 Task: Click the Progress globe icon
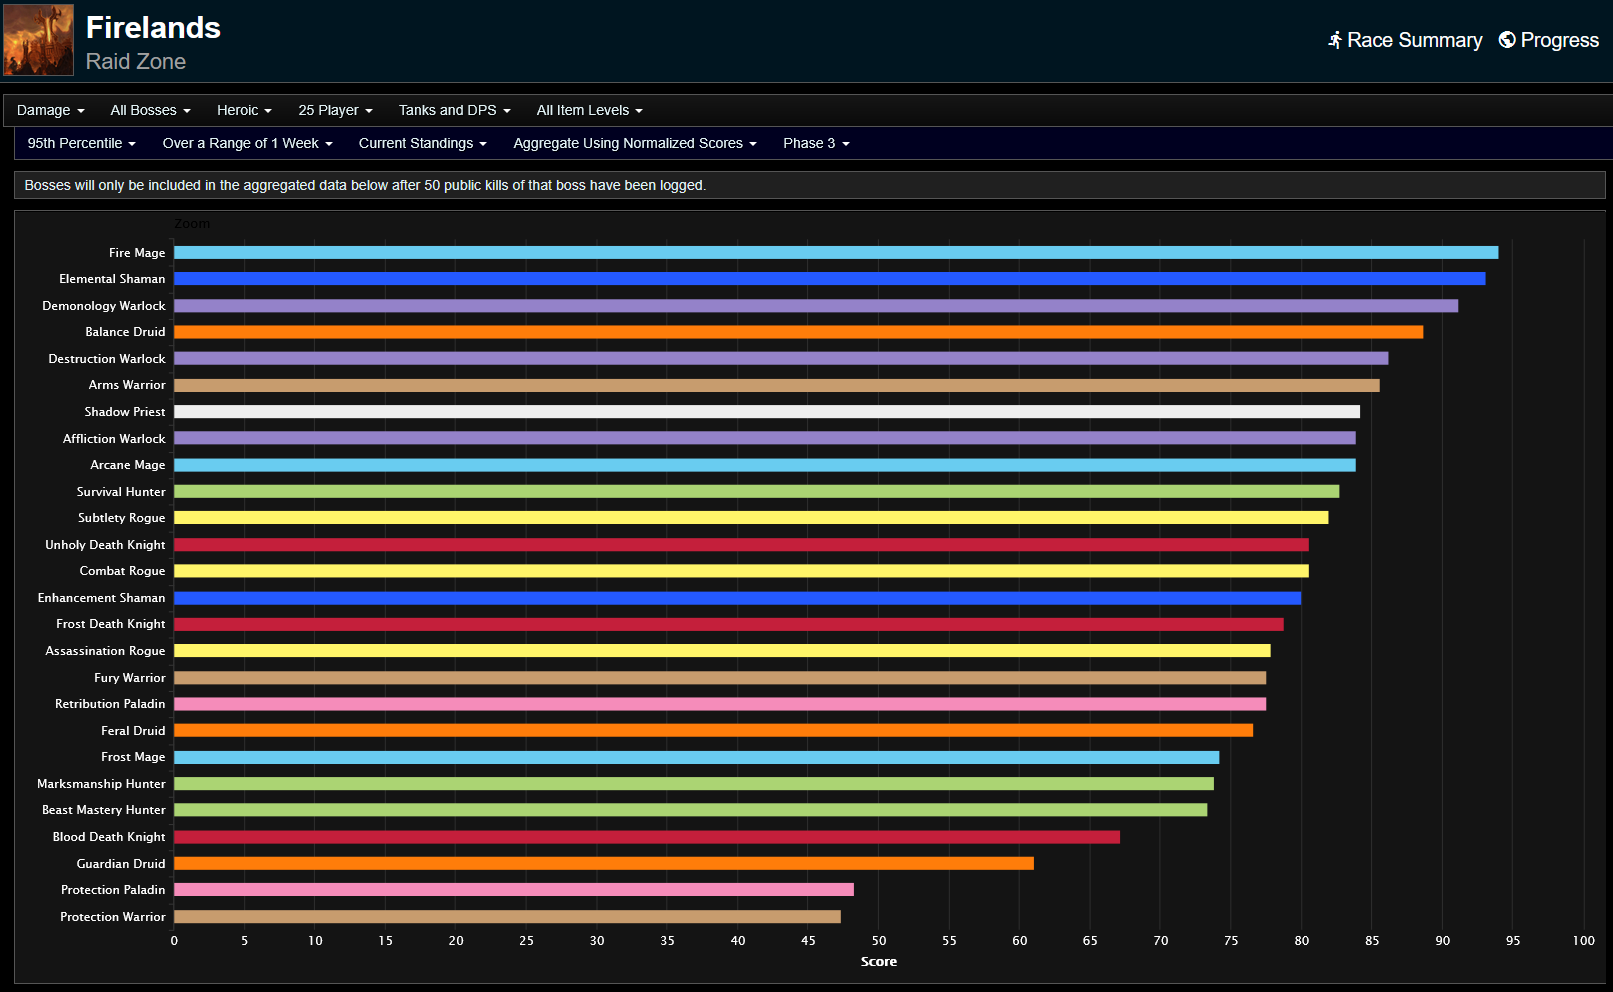pos(1506,40)
